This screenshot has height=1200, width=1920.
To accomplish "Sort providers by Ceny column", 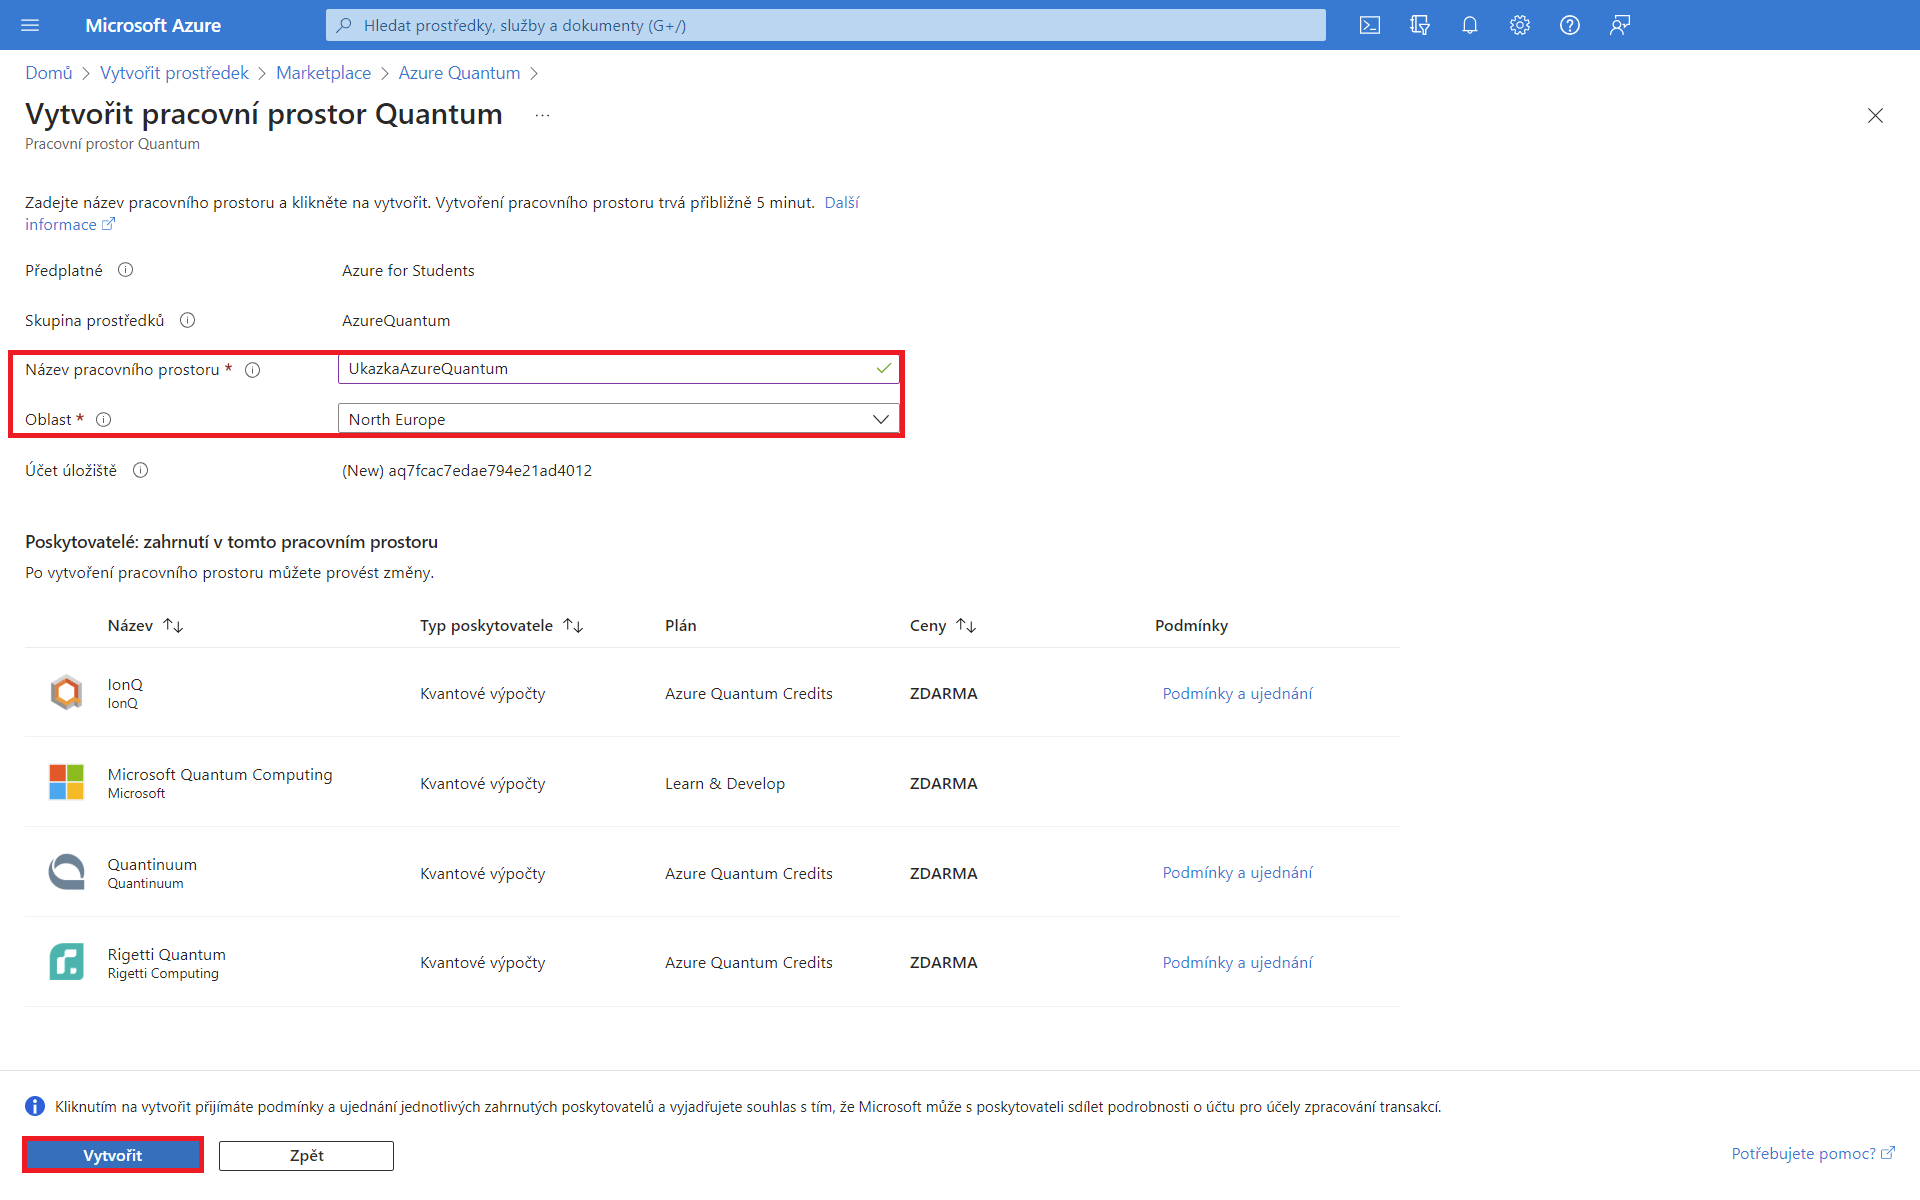I will pos(966,626).
